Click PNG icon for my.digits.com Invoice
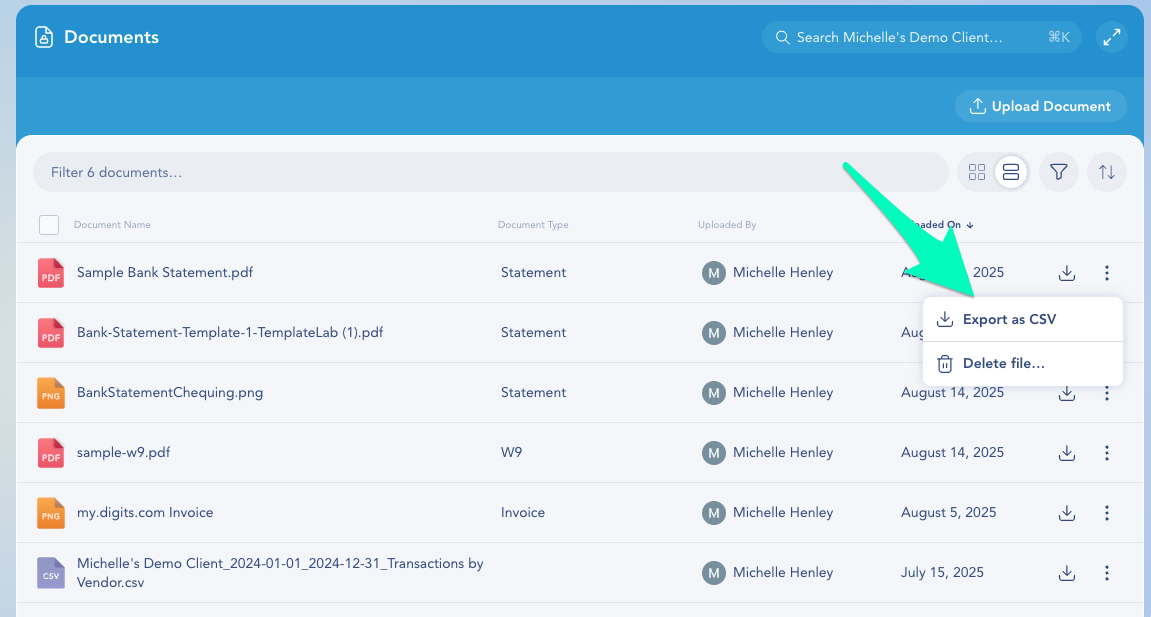The width and height of the screenshot is (1151, 617). (51, 513)
